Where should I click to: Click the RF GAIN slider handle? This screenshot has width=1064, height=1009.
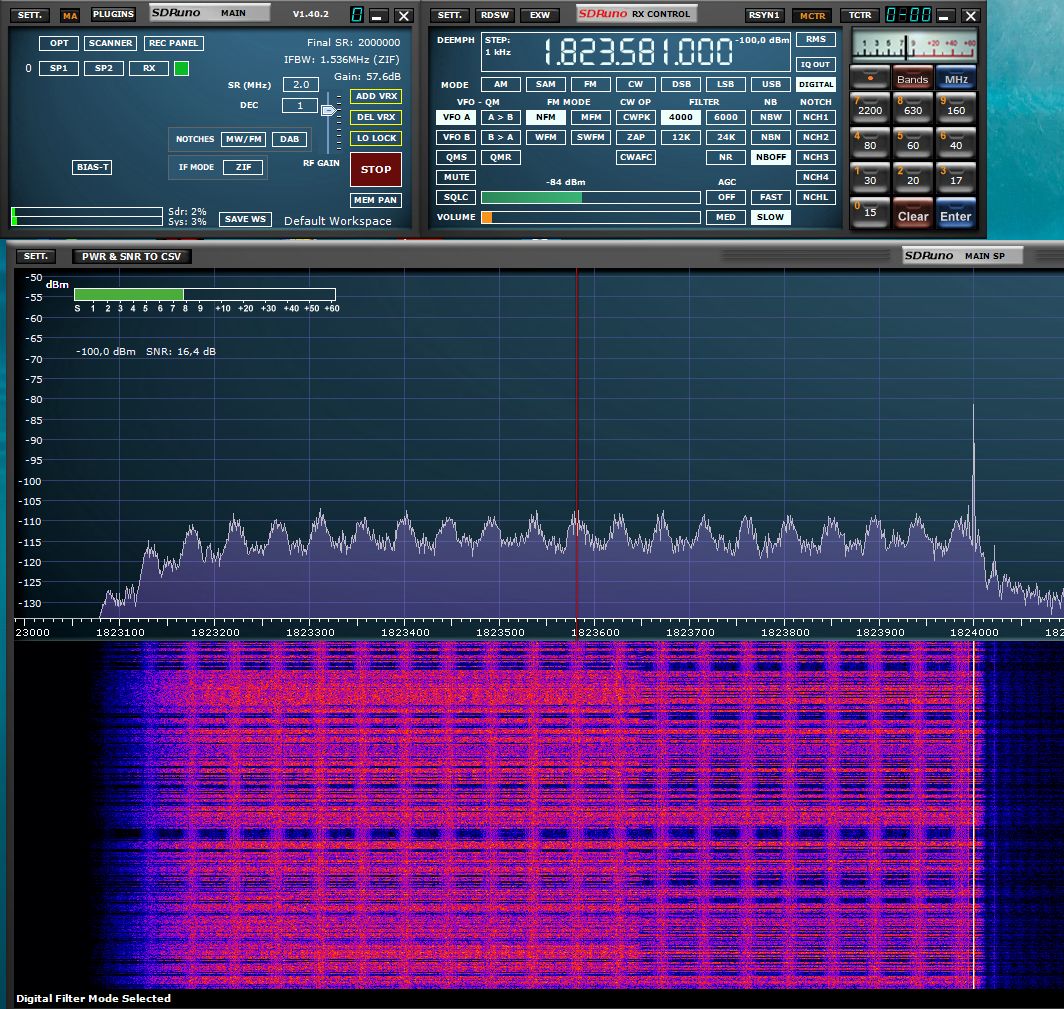(x=328, y=110)
